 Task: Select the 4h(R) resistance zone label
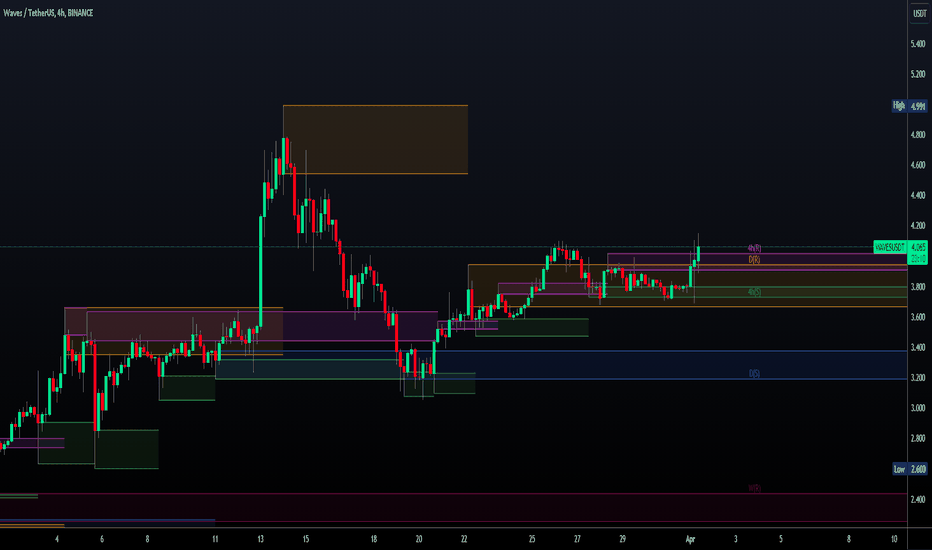(754, 248)
